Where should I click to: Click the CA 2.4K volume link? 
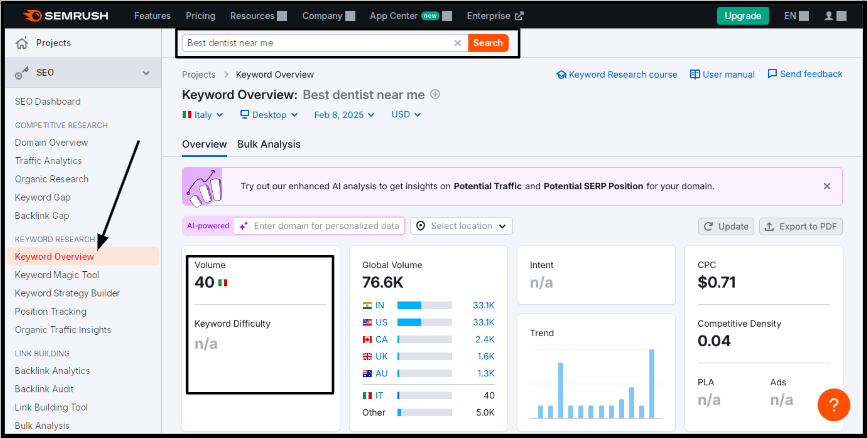point(485,340)
